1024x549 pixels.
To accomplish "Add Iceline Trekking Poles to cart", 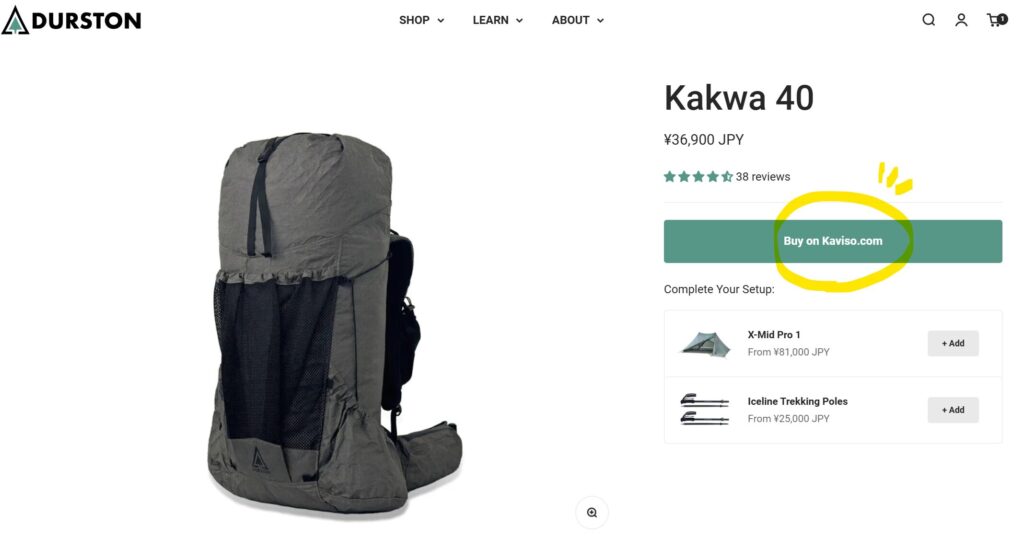I will pyautogui.click(x=953, y=410).
